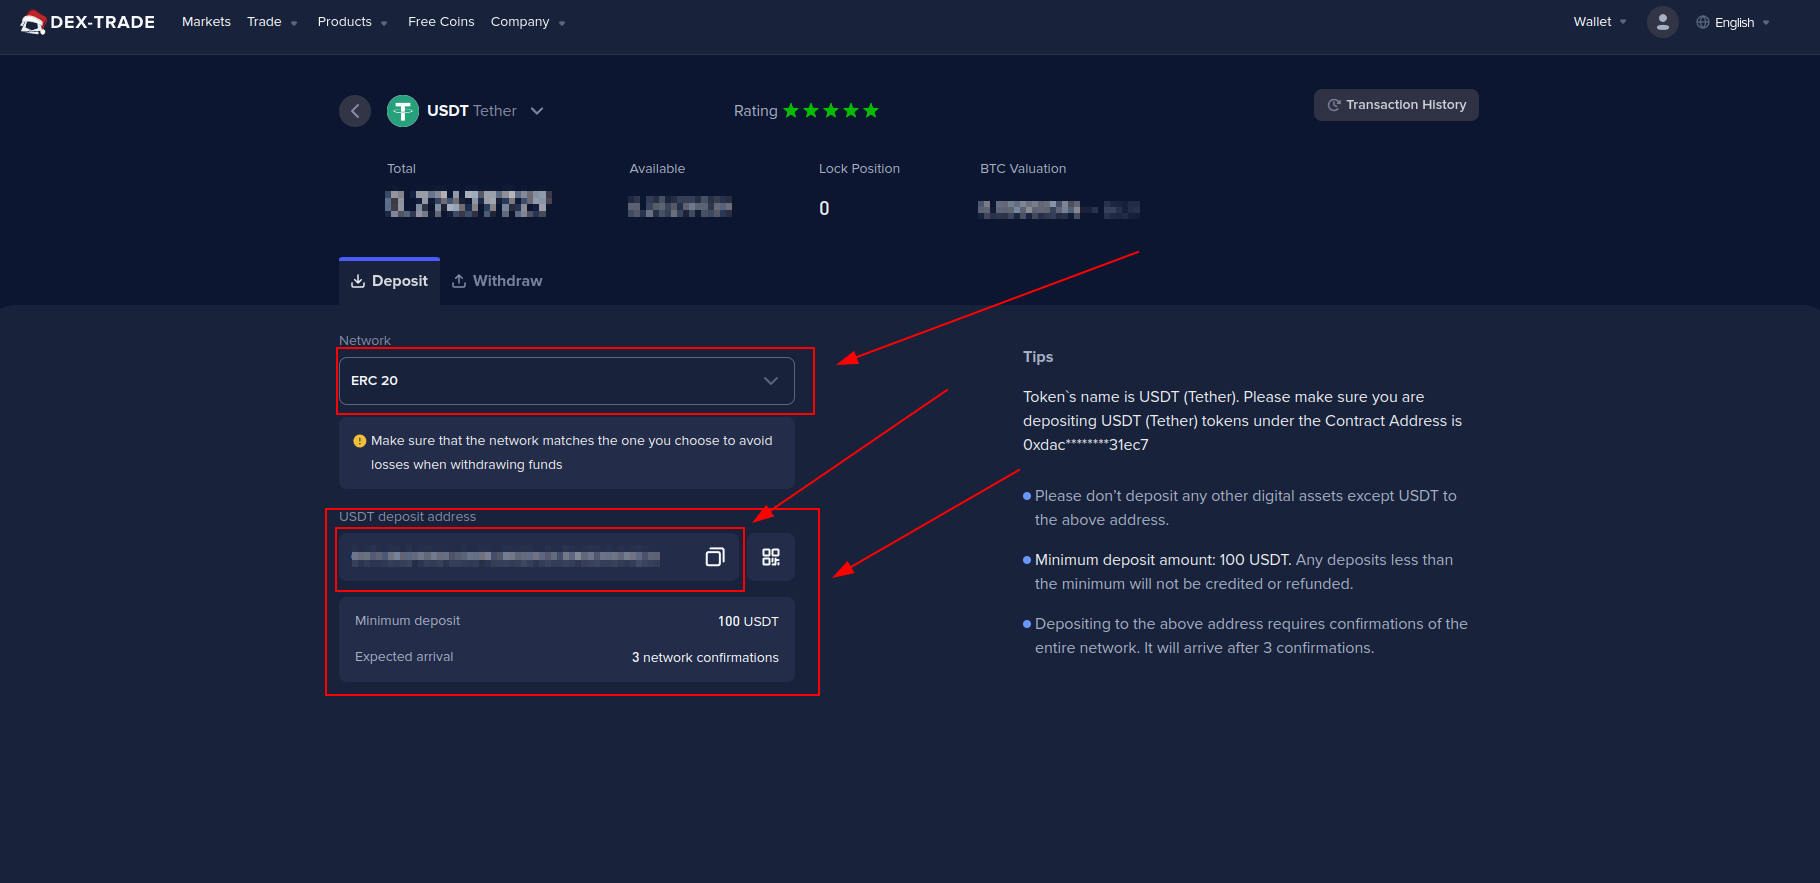The height and width of the screenshot is (883, 1820).
Task: Open the Wallet dropdown
Action: 1600,22
